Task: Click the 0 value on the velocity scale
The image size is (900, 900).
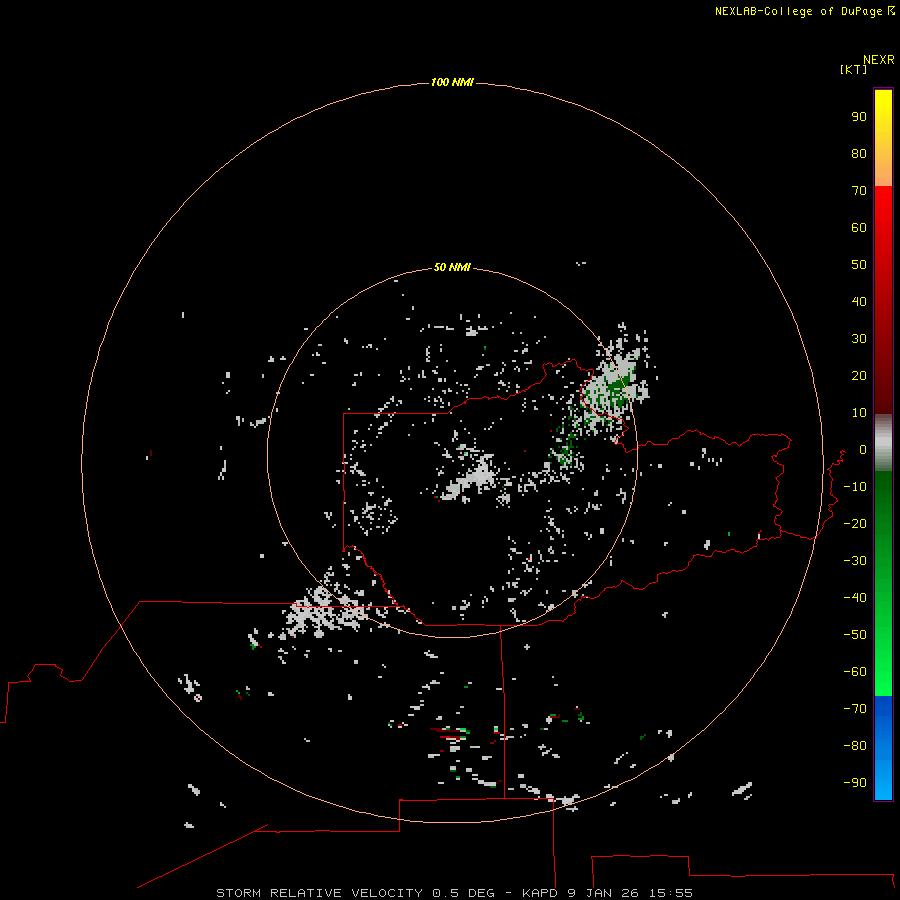Action: pos(863,449)
